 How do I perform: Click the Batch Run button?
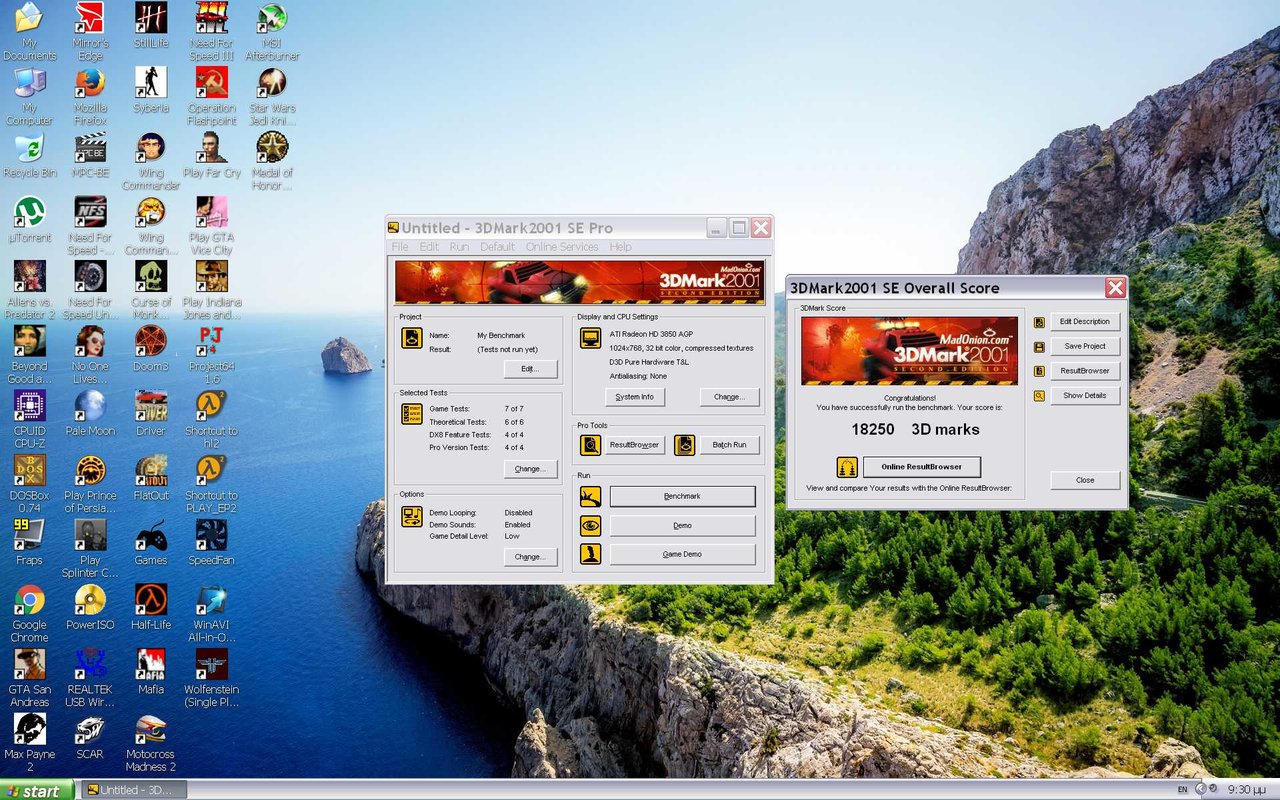coord(729,445)
